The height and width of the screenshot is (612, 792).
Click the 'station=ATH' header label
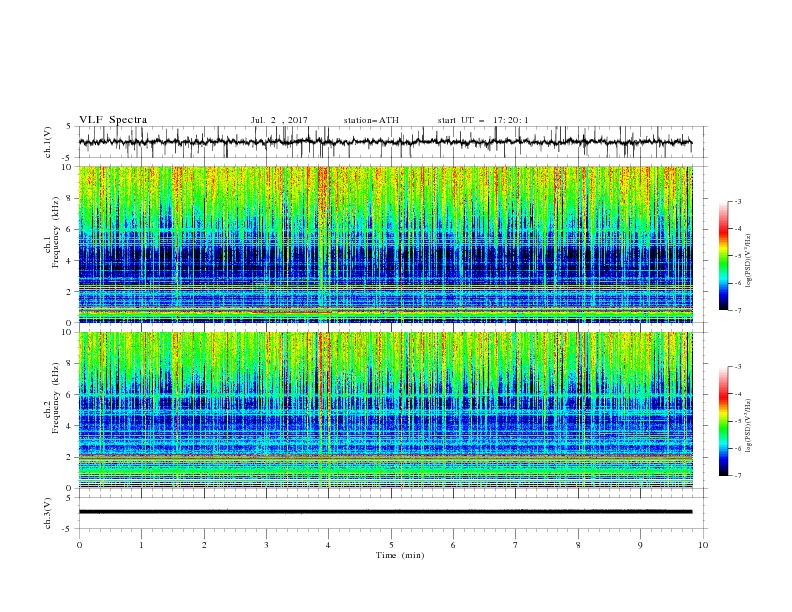point(371,120)
